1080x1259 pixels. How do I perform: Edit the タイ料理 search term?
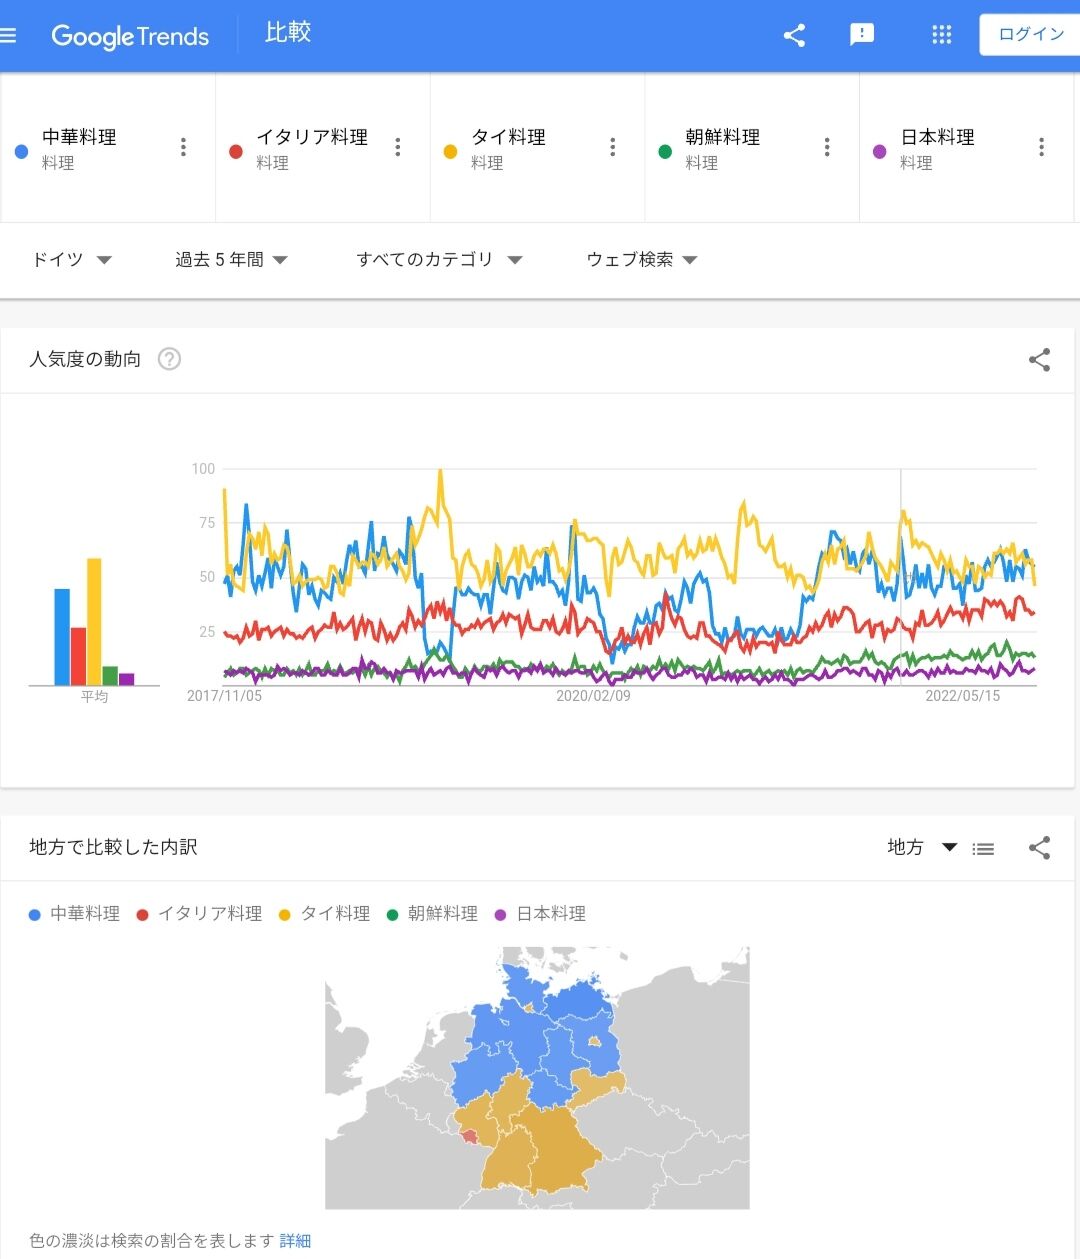coord(509,137)
